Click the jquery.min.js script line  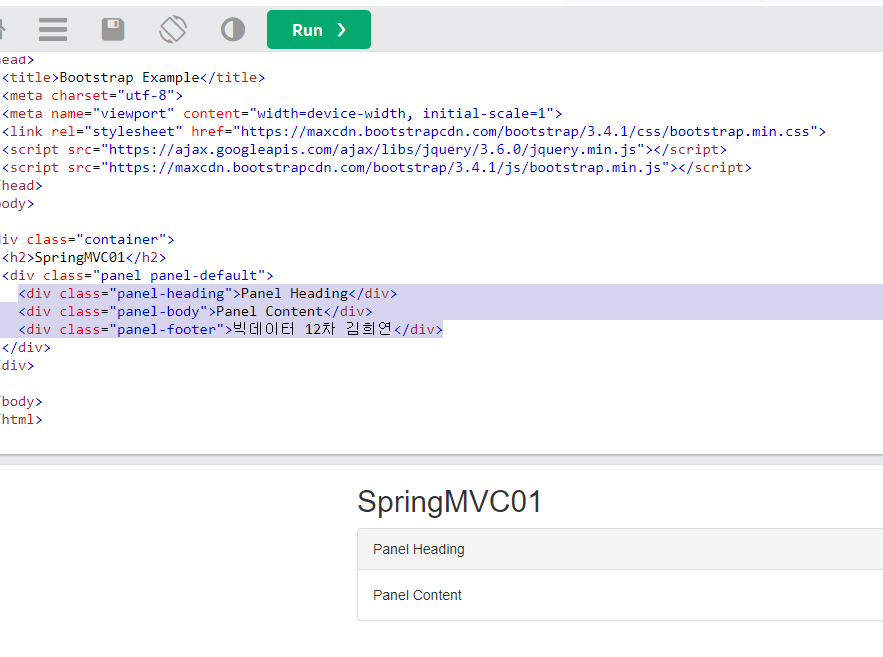pos(364,150)
